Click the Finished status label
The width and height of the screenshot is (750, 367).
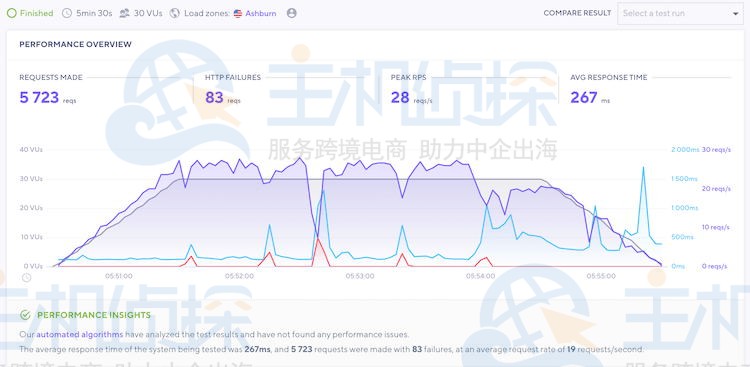pos(36,13)
